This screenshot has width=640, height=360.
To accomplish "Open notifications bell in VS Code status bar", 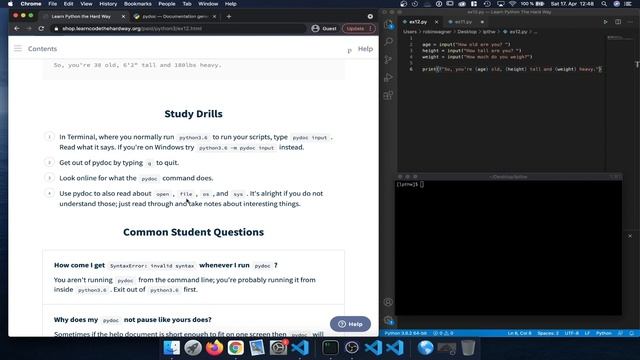I will point(631,333).
